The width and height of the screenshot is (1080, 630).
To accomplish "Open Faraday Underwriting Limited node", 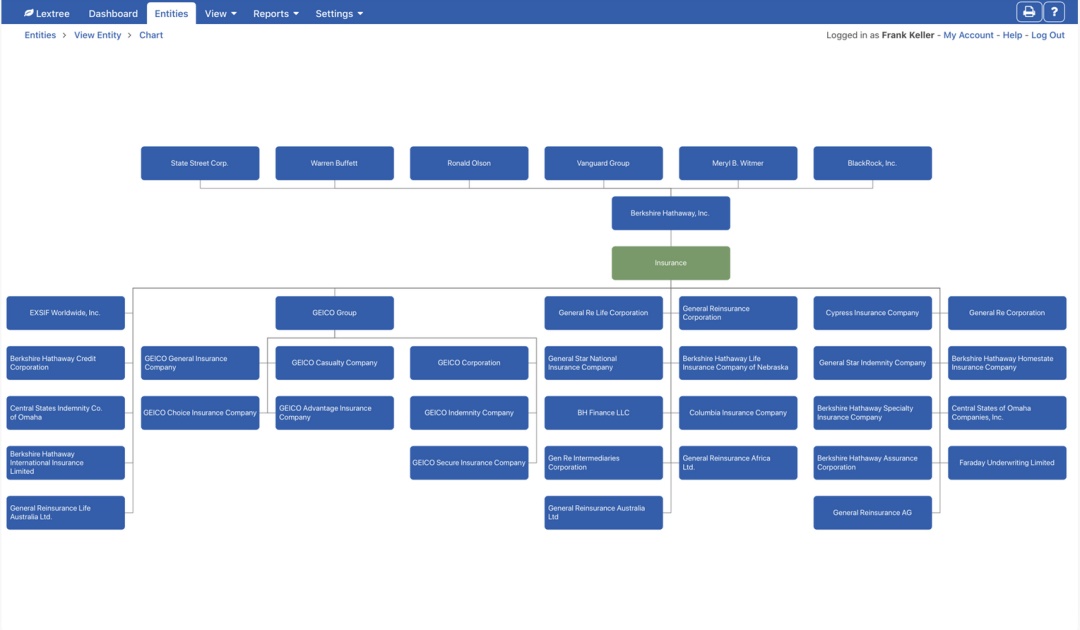I will point(1007,463).
